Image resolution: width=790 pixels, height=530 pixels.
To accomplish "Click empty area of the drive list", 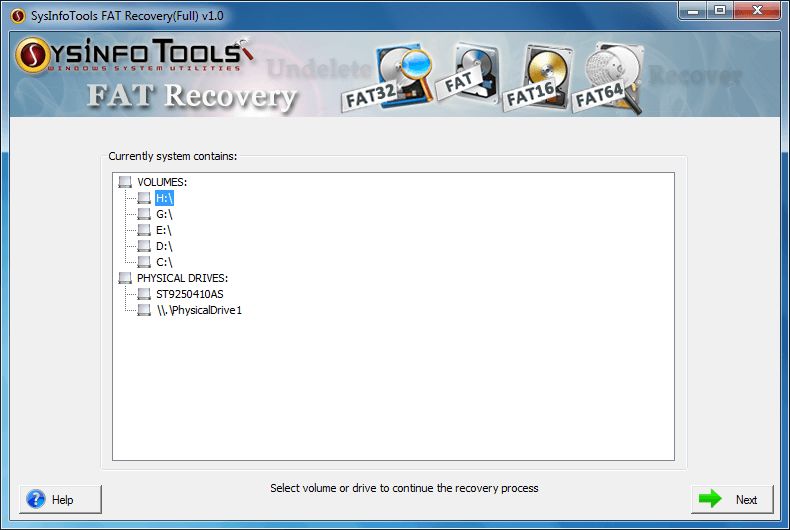I will pos(393,388).
